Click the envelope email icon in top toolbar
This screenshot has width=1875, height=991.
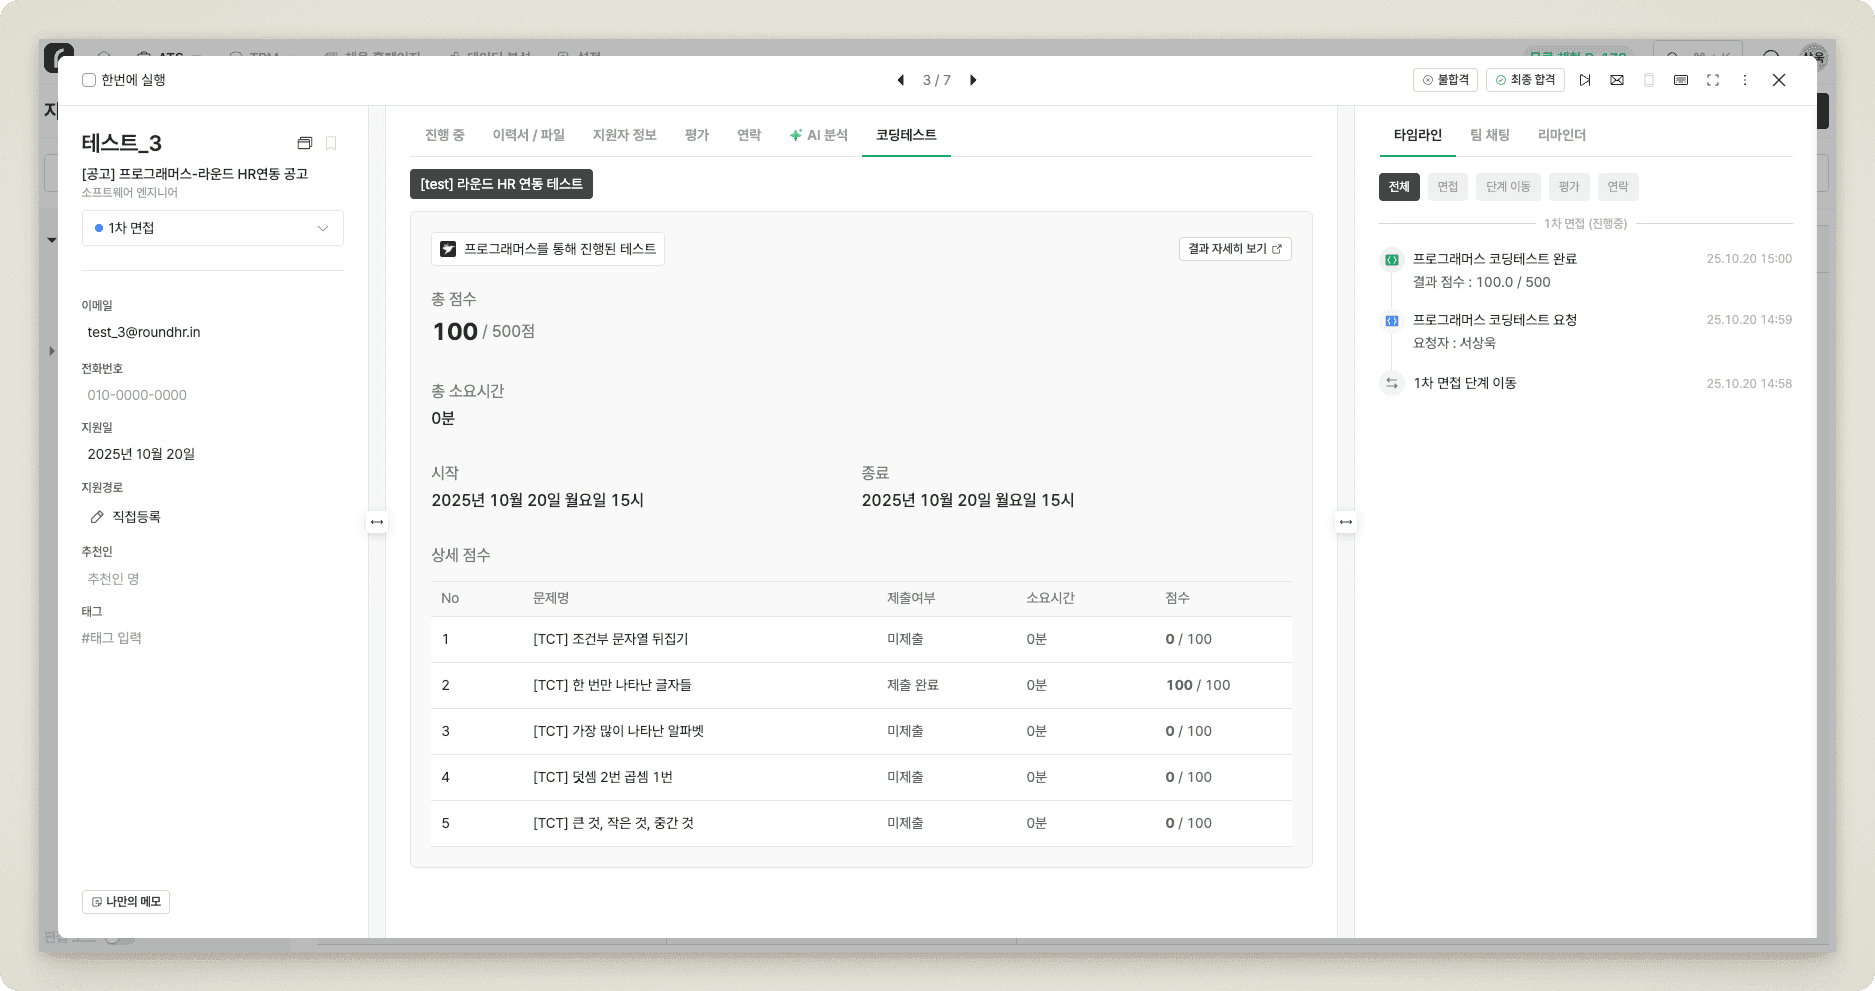[x=1617, y=80]
